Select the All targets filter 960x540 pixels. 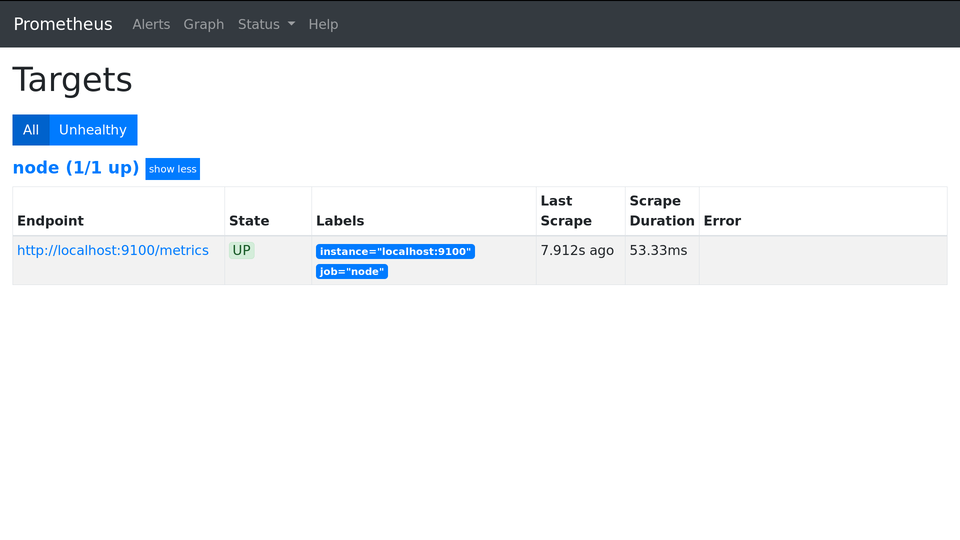[31, 130]
